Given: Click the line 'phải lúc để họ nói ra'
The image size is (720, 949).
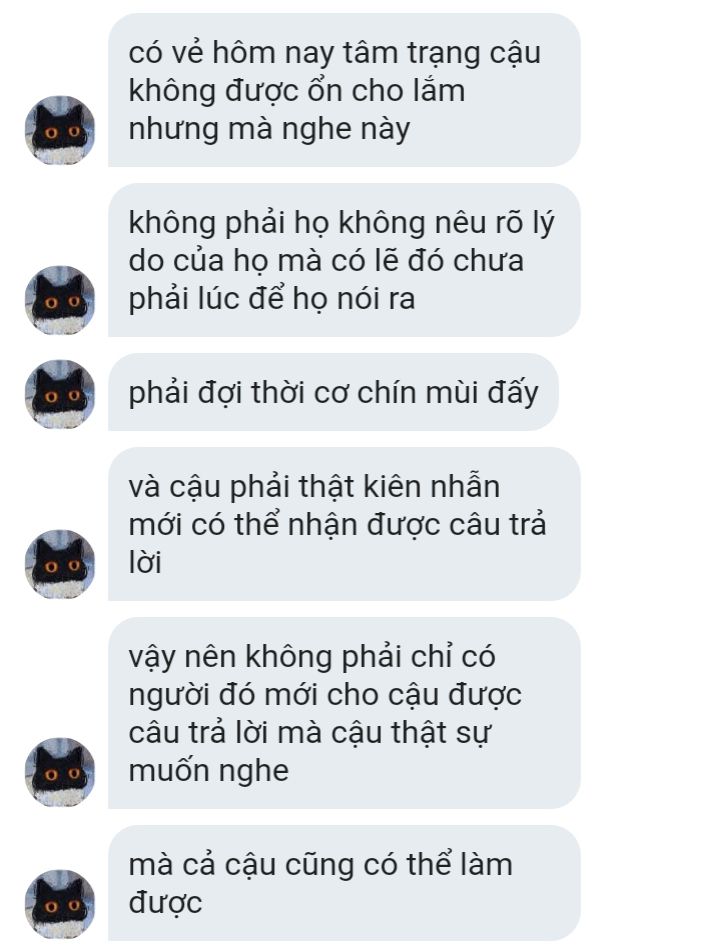Looking at the screenshot, I should click(272, 300).
